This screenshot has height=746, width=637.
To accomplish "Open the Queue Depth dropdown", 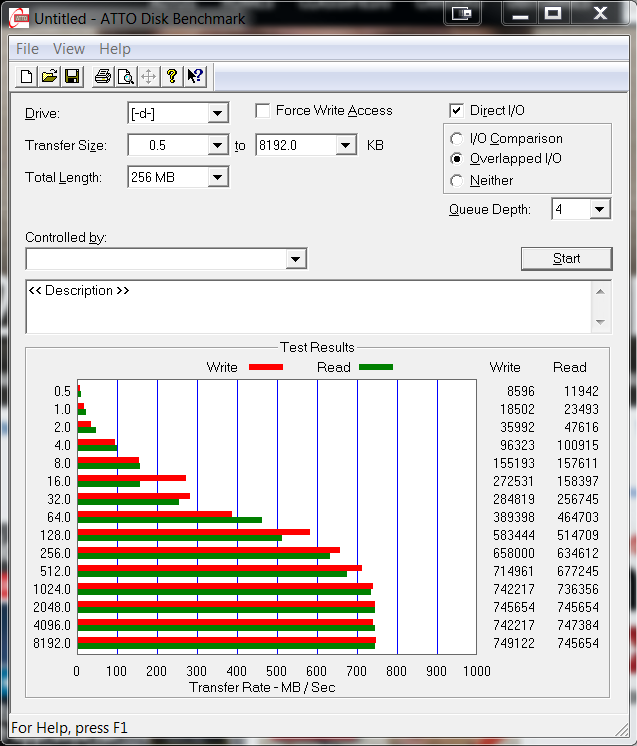I will [599, 209].
